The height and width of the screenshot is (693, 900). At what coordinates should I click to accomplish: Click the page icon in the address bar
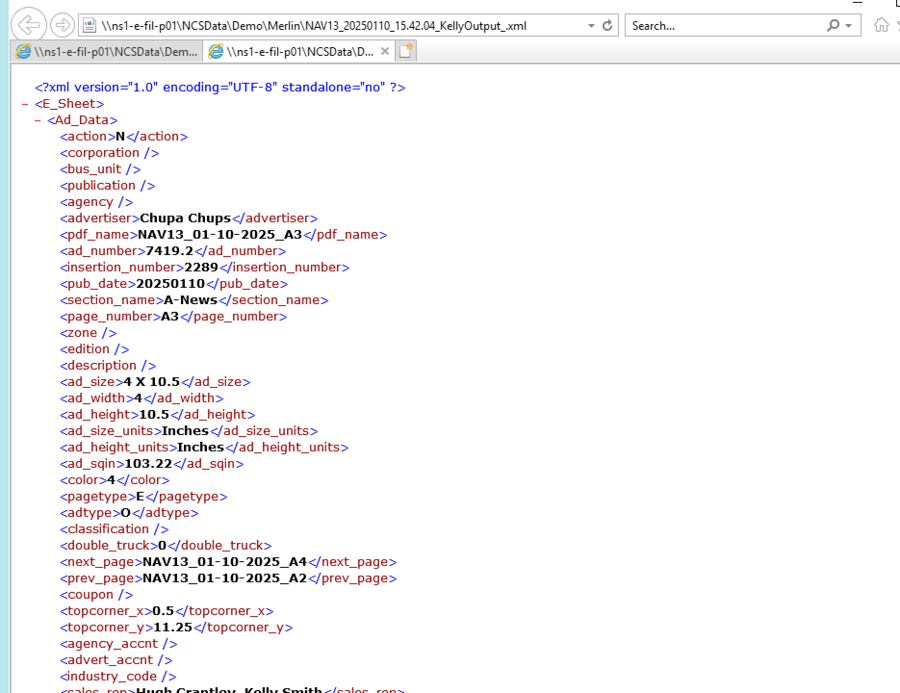click(90, 25)
